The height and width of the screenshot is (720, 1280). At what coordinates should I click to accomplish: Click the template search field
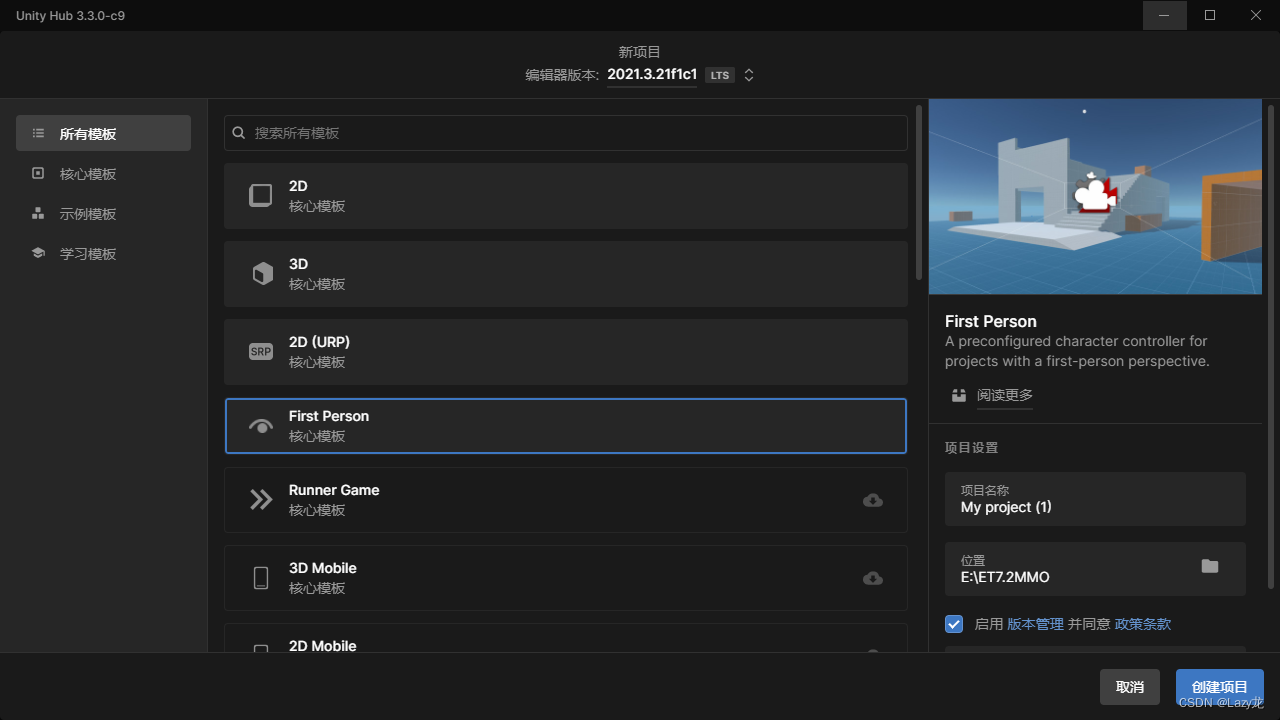click(566, 133)
